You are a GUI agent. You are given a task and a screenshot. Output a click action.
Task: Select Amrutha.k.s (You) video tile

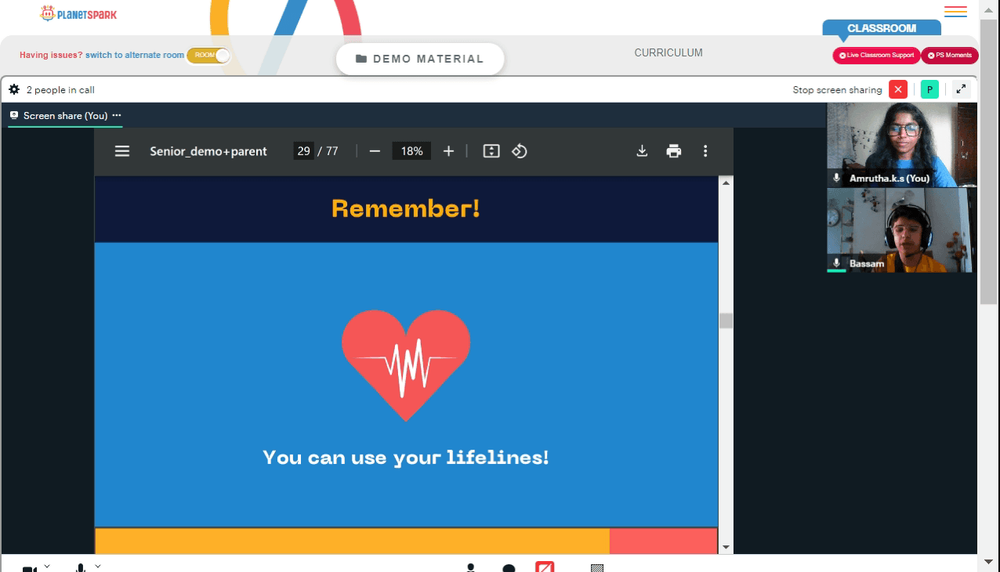click(901, 145)
